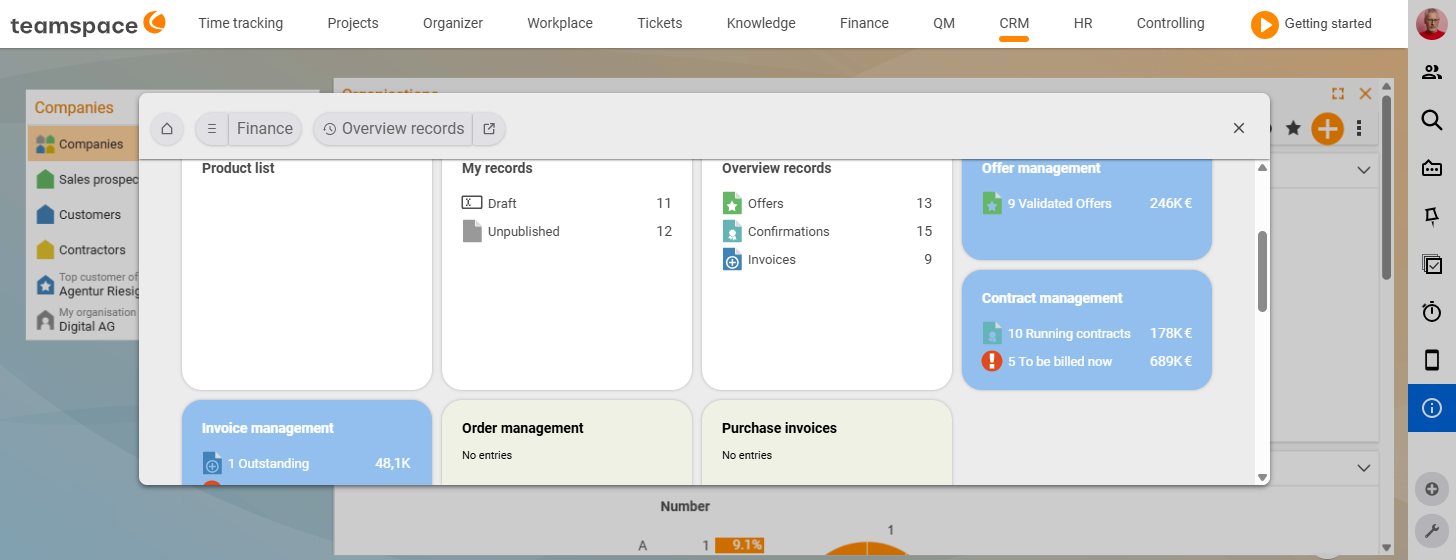This screenshot has width=1456, height=560.
Task: Select the CRM menu
Action: coord(1014,23)
